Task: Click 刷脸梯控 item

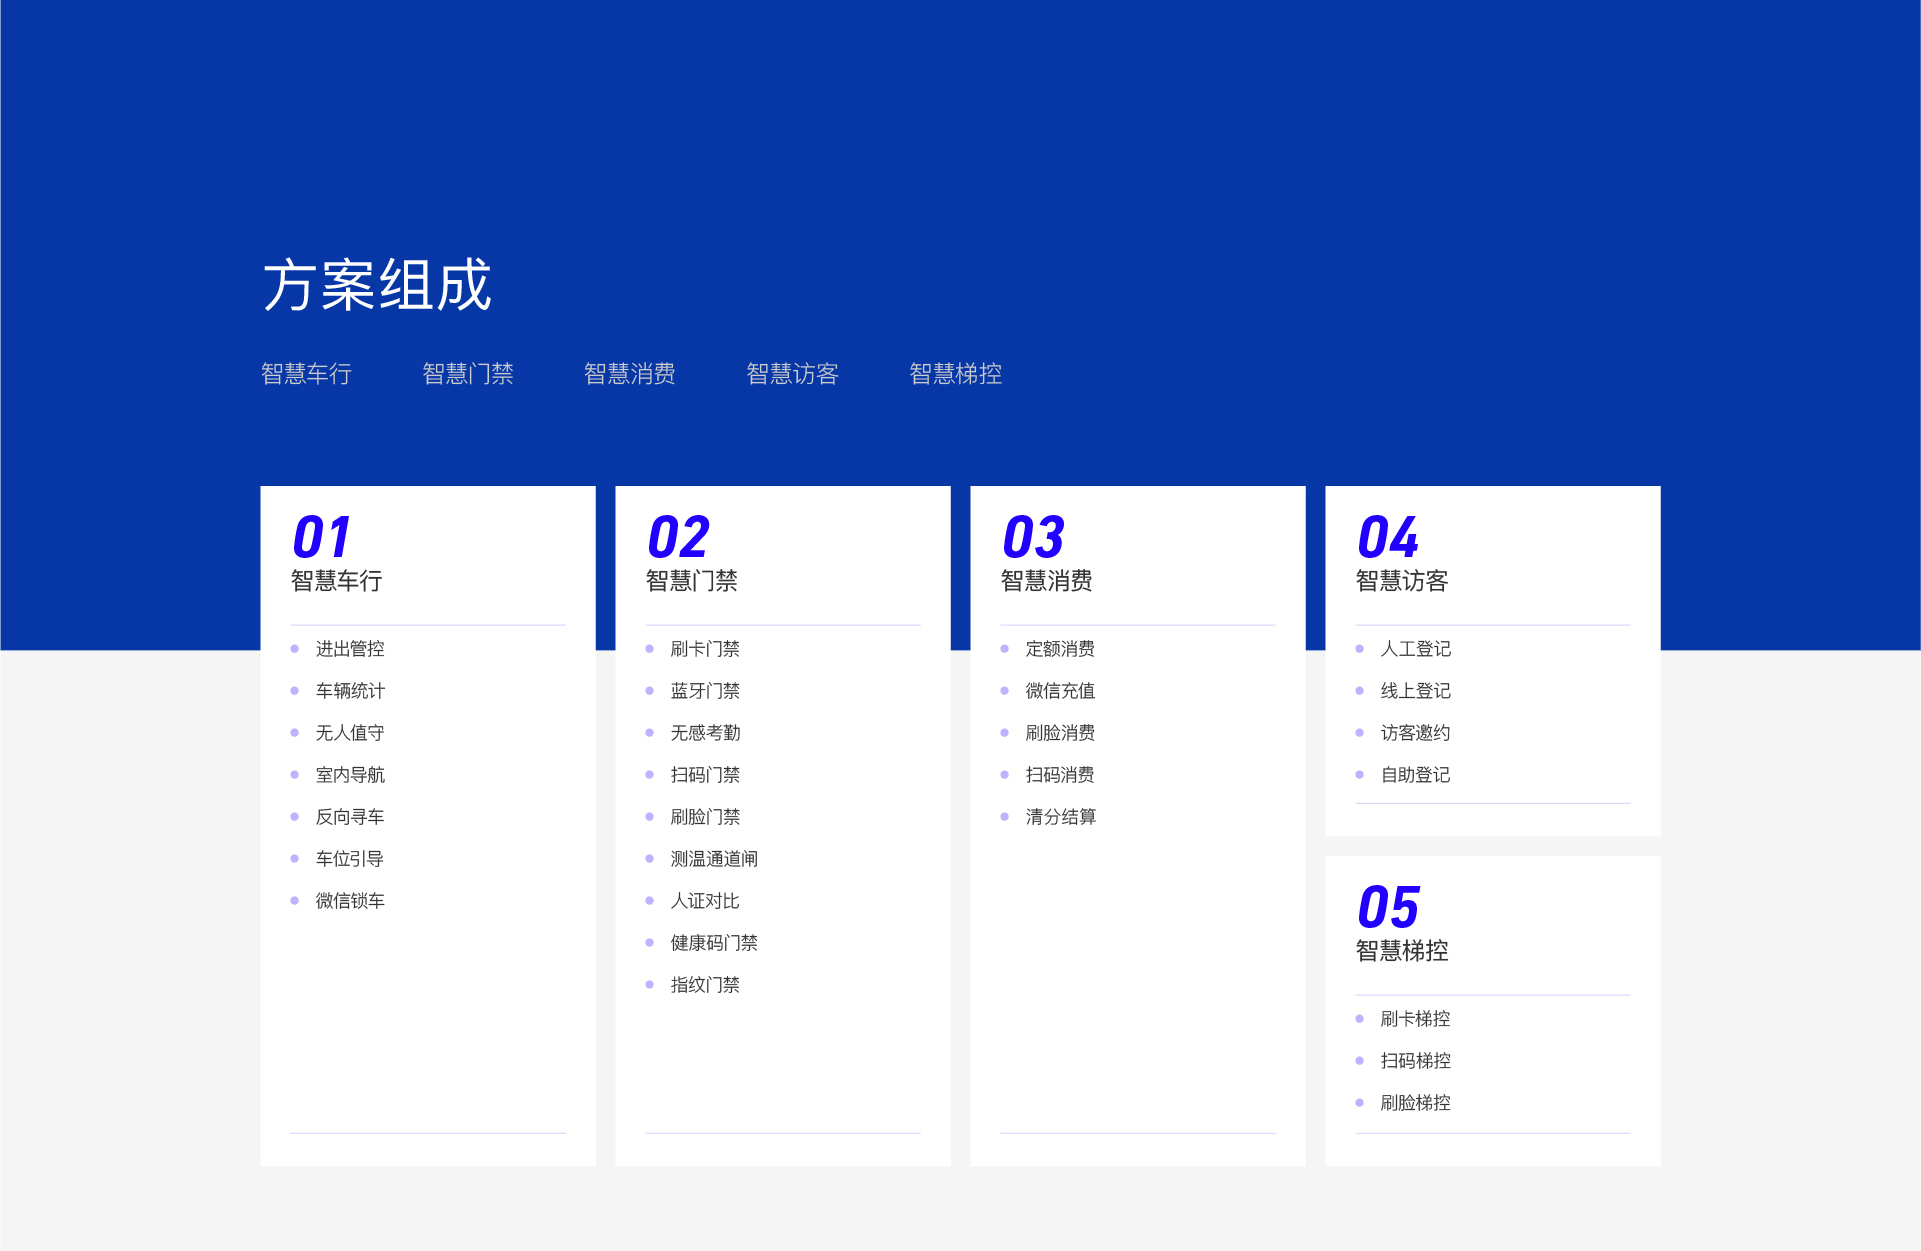Action: 1415,1103
